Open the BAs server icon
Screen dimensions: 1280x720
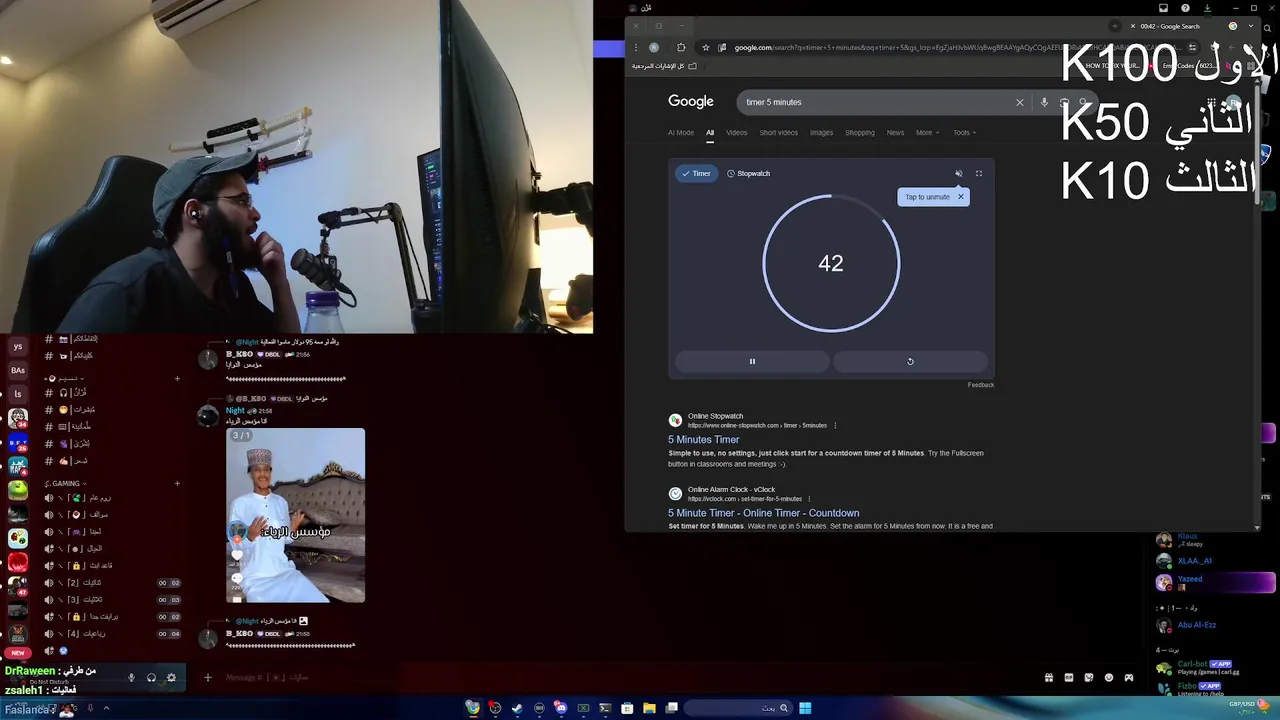click(x=17, y=370)
